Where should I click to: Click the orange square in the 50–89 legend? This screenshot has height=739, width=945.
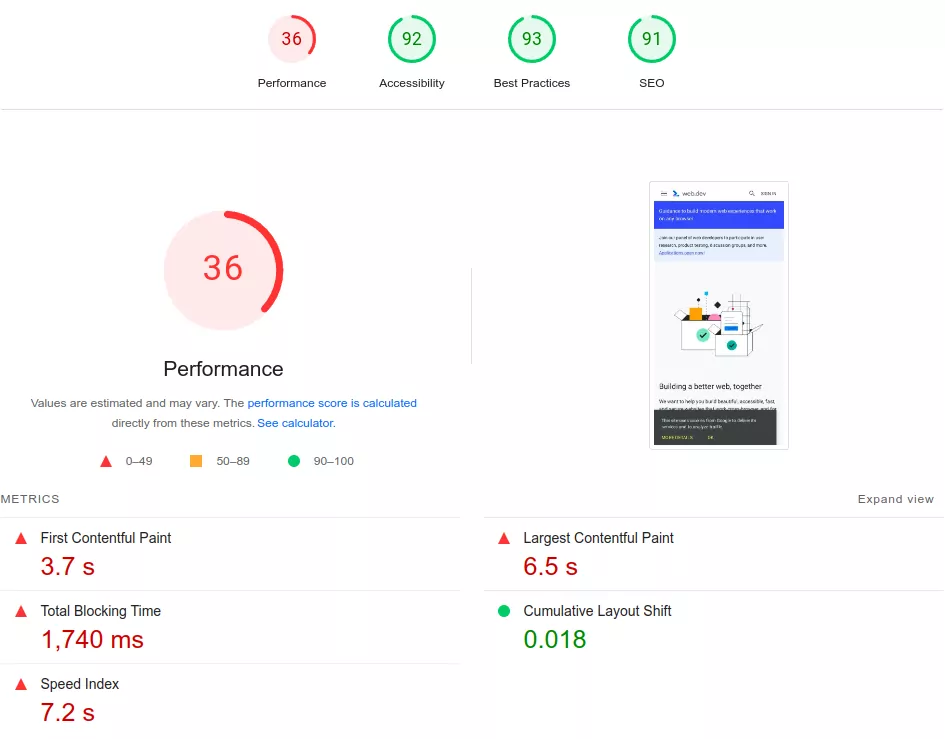[x=197, y=461]
